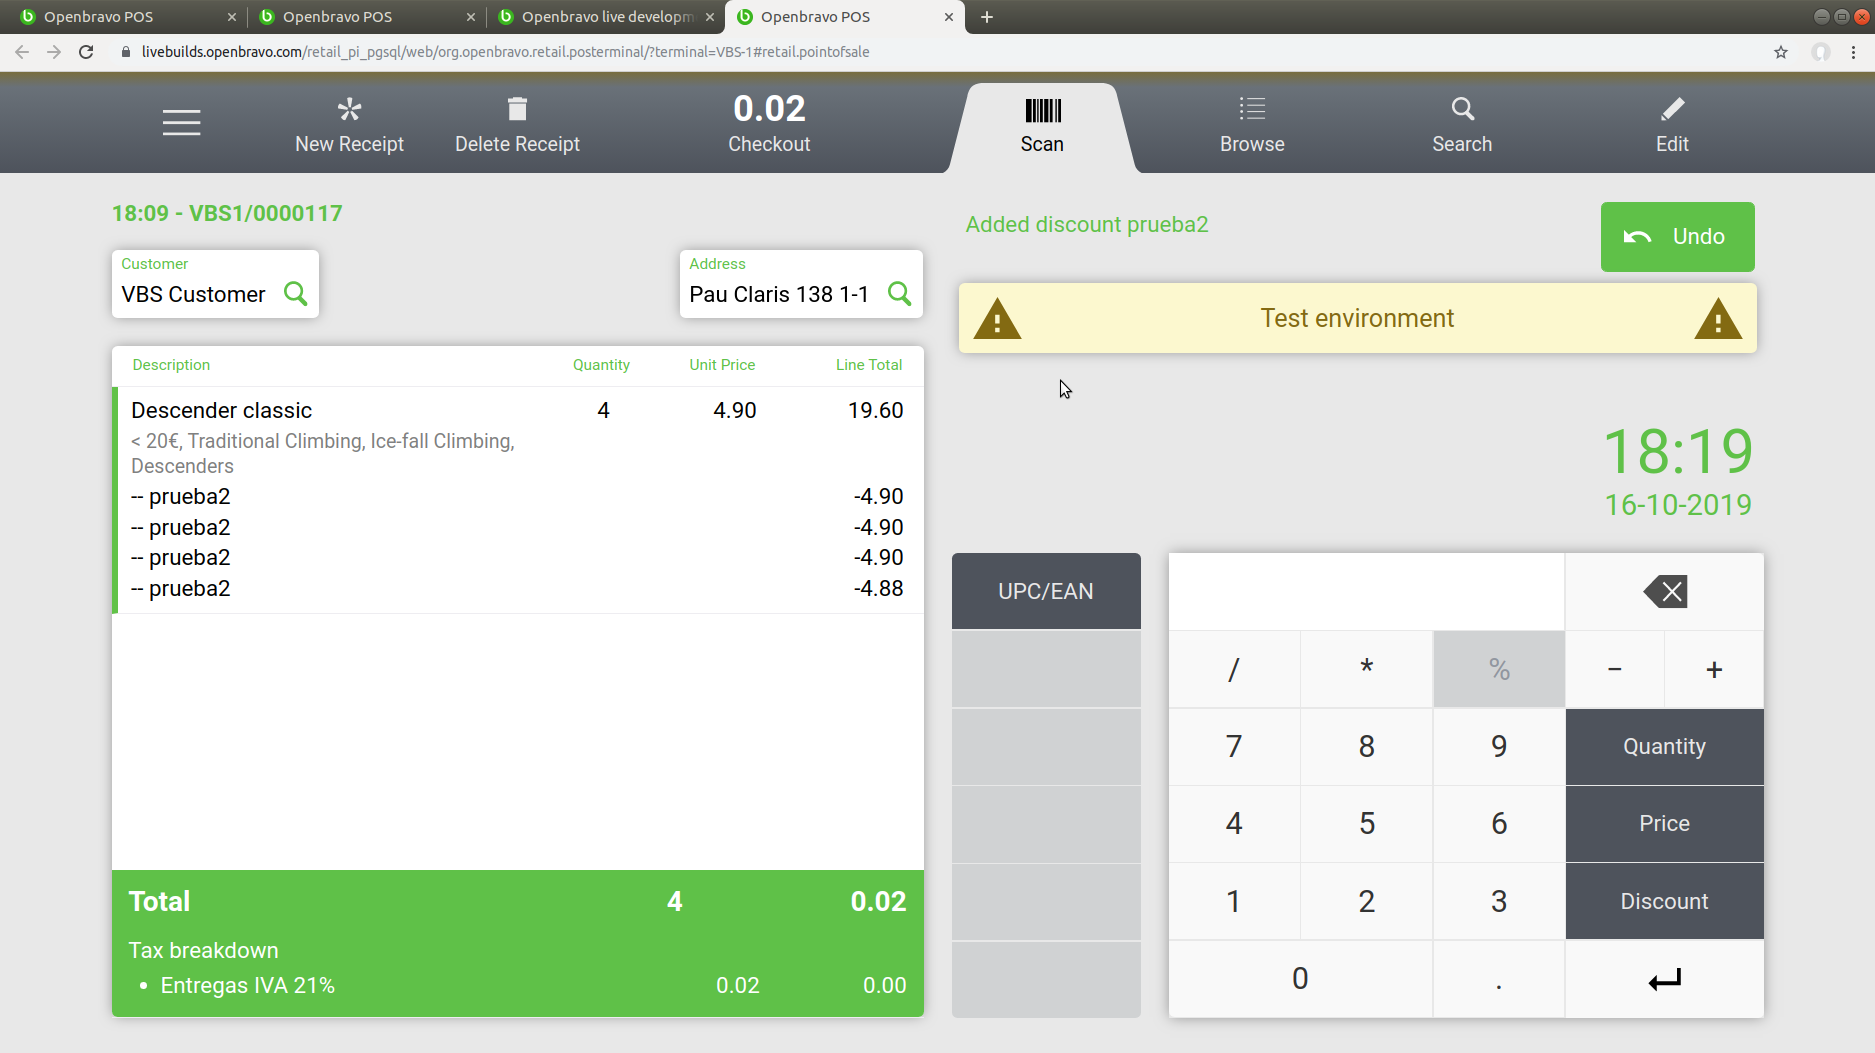Switch to the Scan tab
Image resolution: width=1875 pixels, height=1053 pixels.
pos(1042,126)
